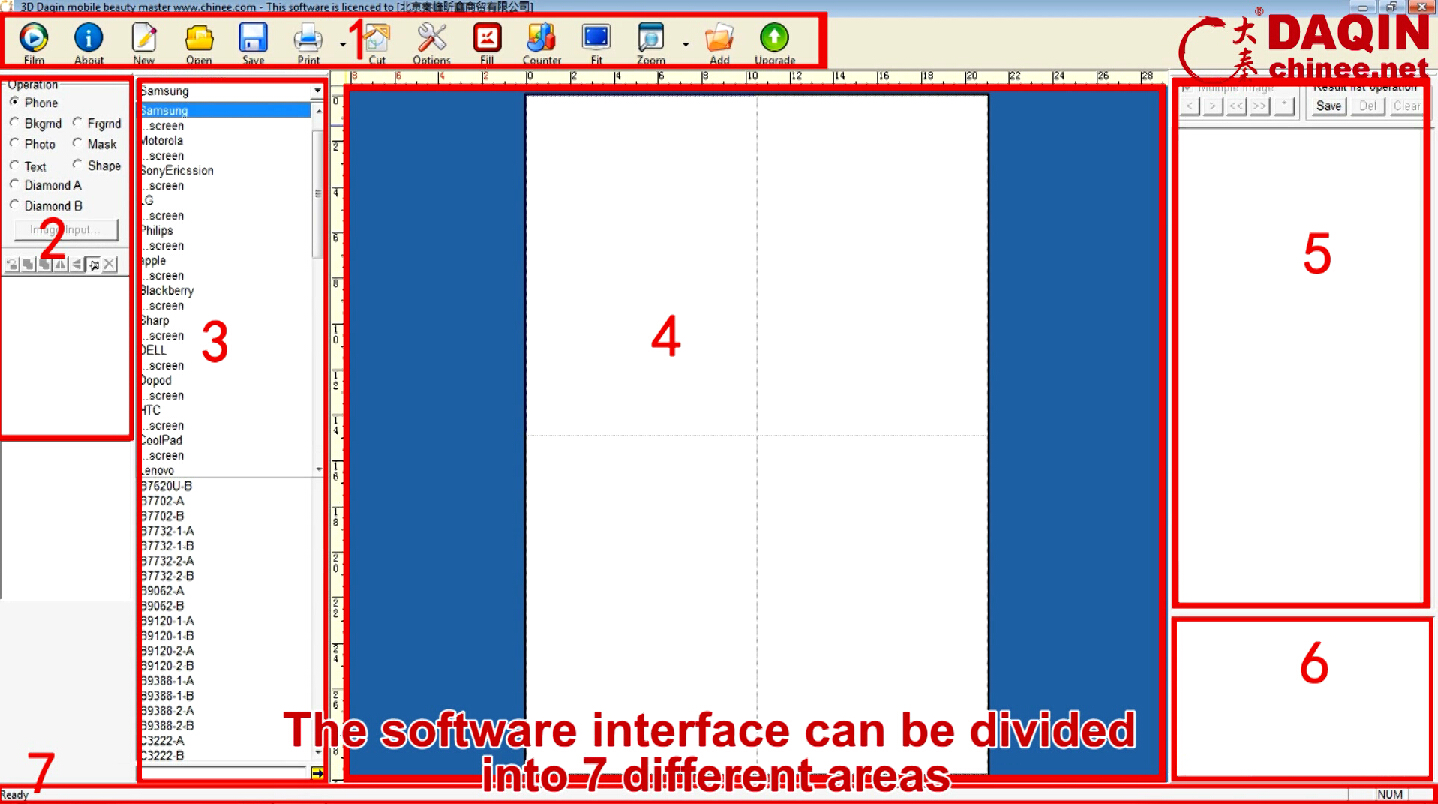Select the Shape radio button
Screen dimensions: 1438x804
pos(78,165)
